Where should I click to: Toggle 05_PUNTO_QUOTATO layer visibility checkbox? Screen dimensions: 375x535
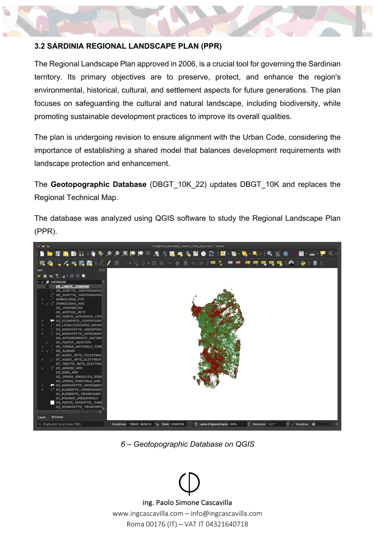[47, 342]
